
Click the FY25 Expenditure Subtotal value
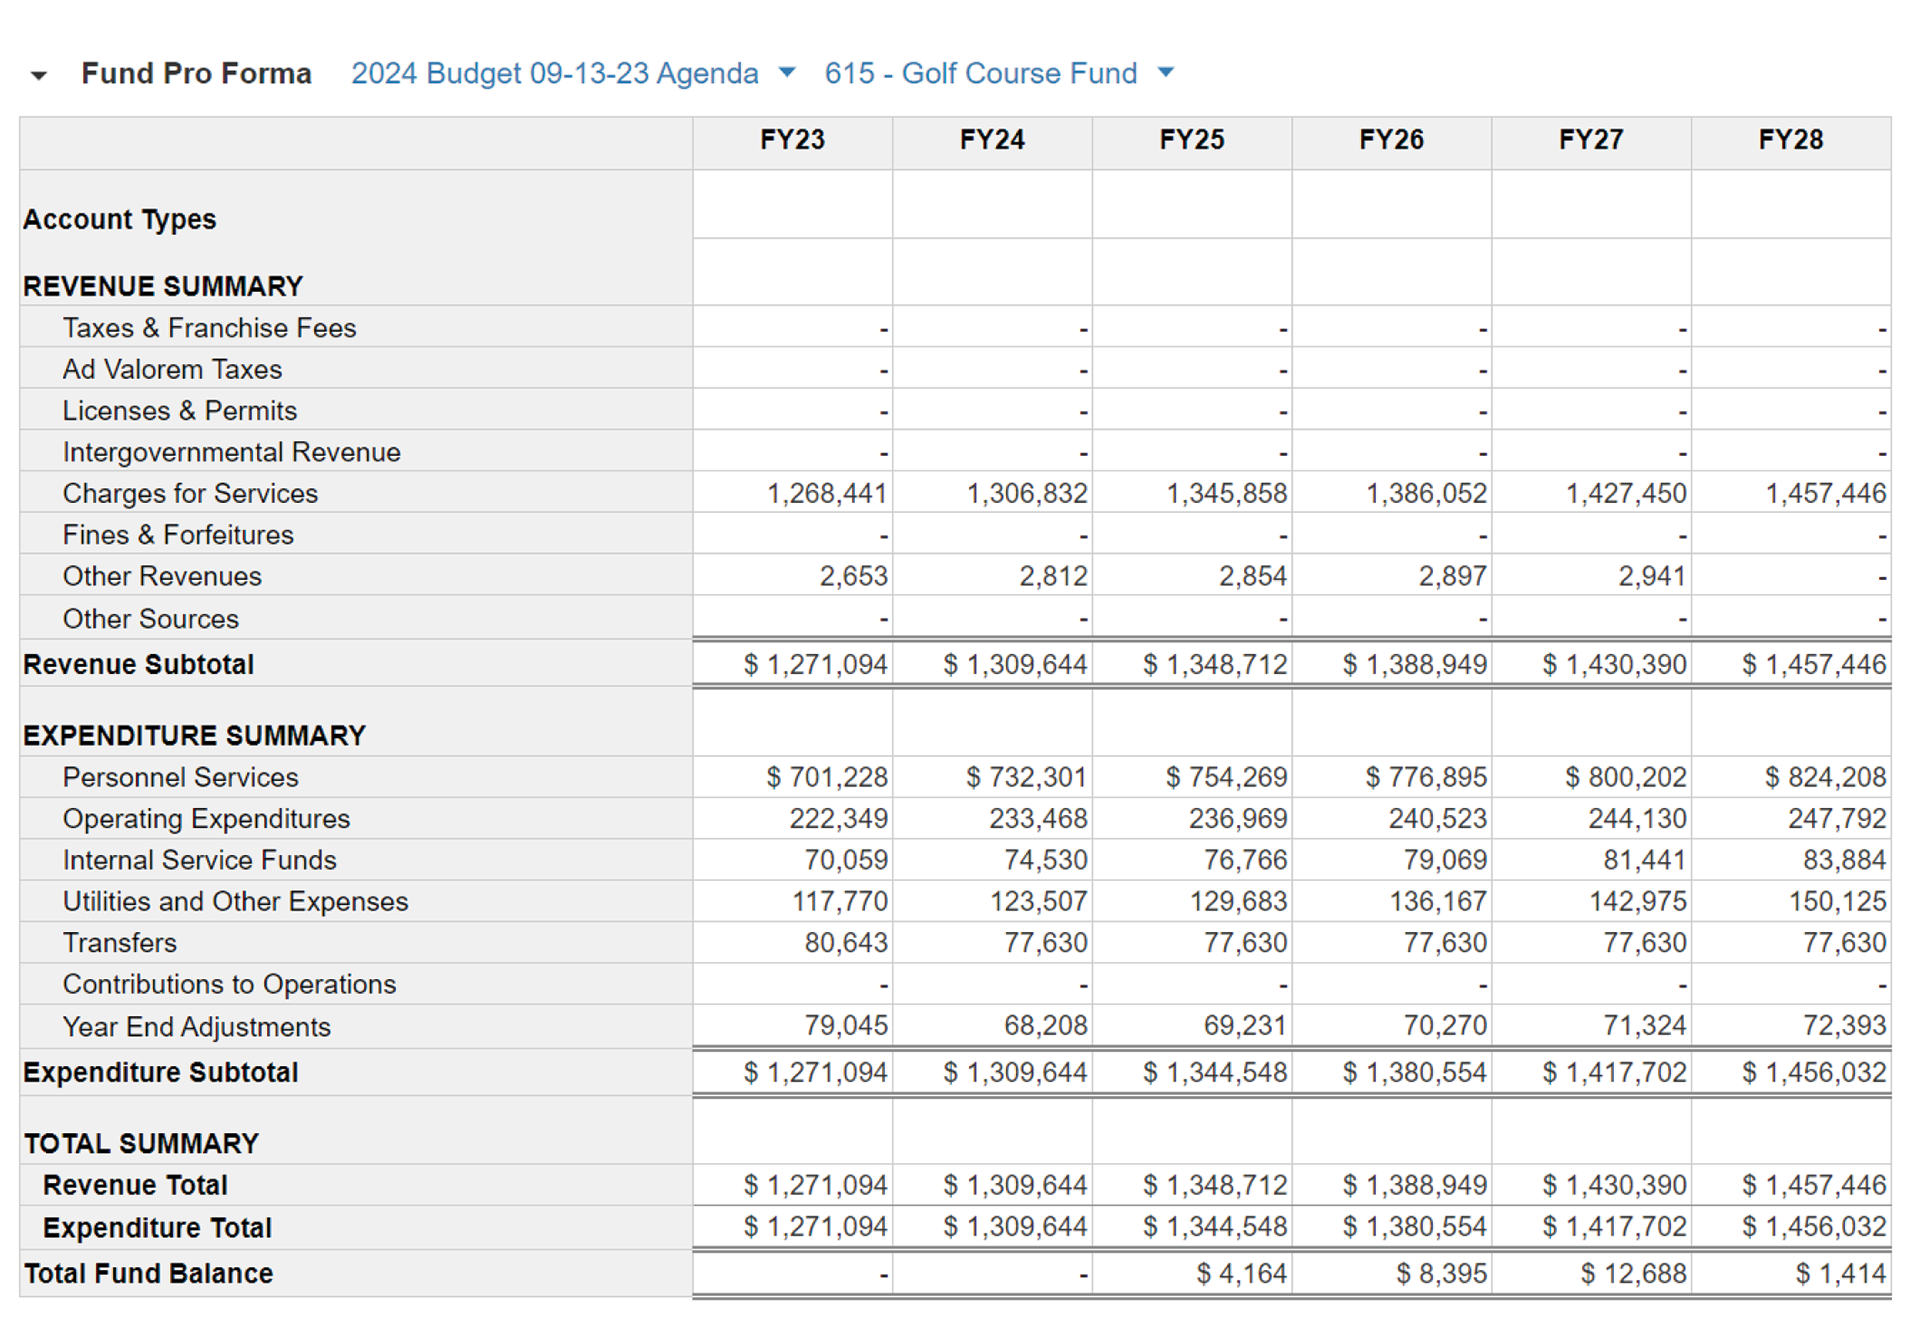click(1214, 1072)
